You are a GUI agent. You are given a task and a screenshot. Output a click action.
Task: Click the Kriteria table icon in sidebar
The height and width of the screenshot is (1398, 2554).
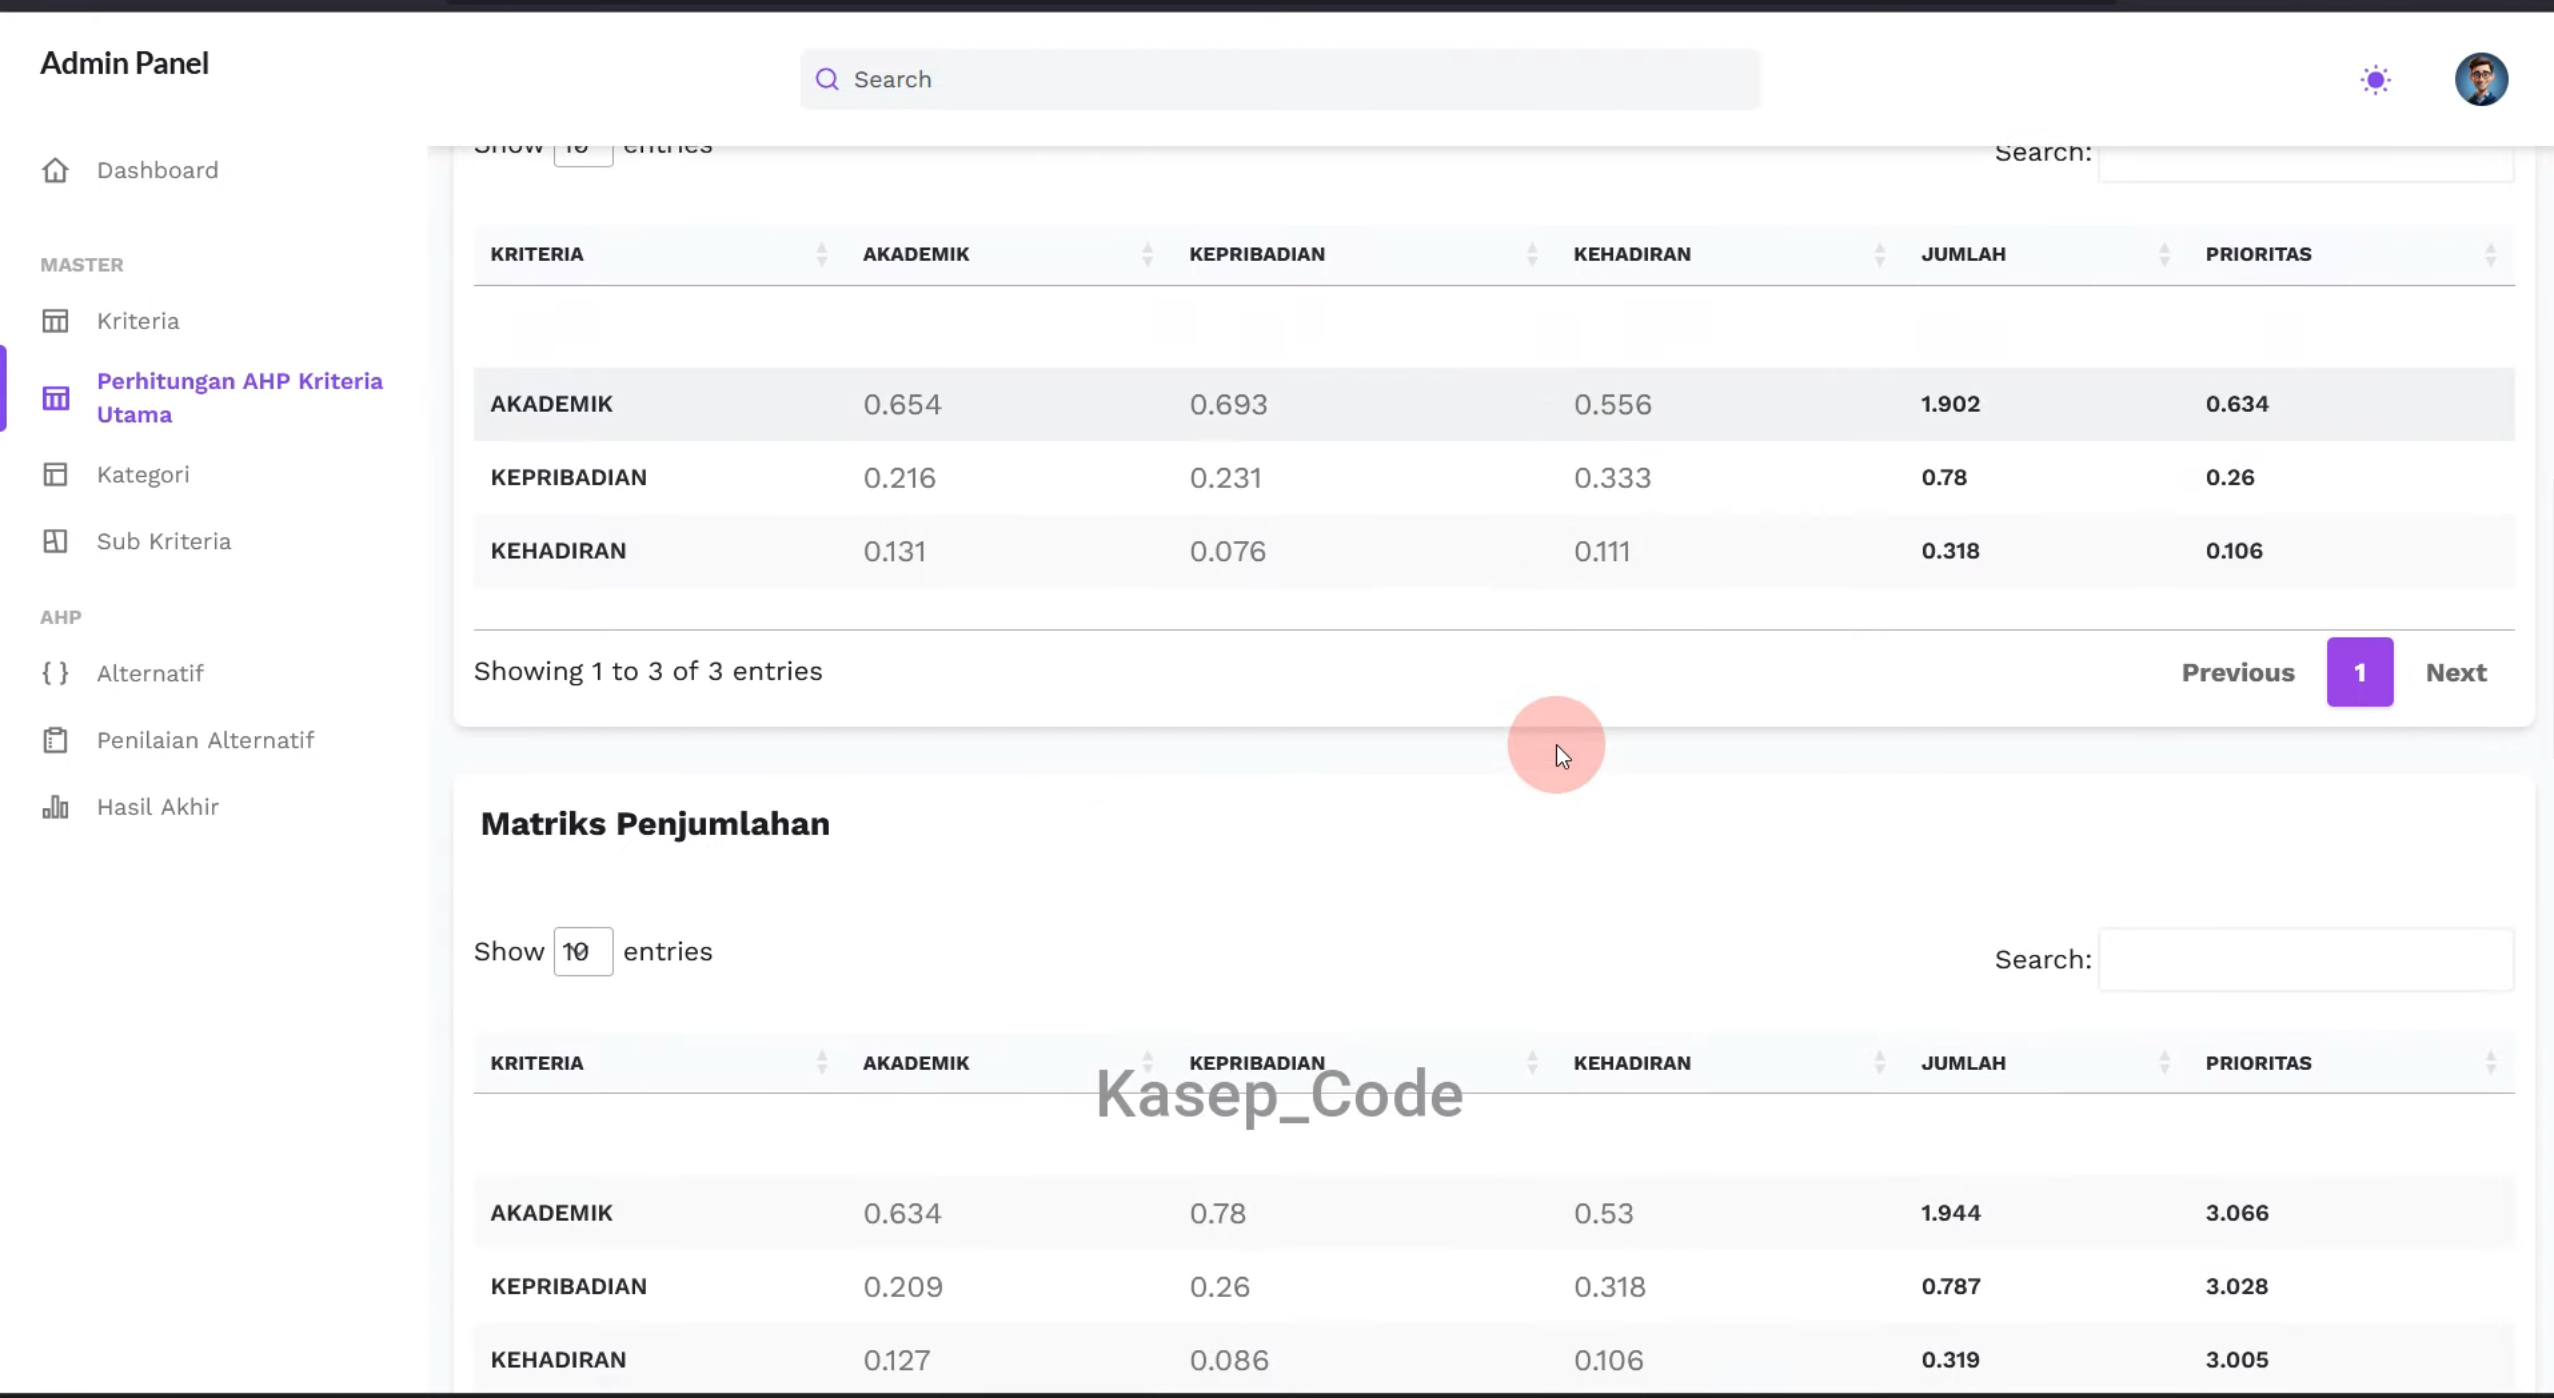(x=55, y=321)
